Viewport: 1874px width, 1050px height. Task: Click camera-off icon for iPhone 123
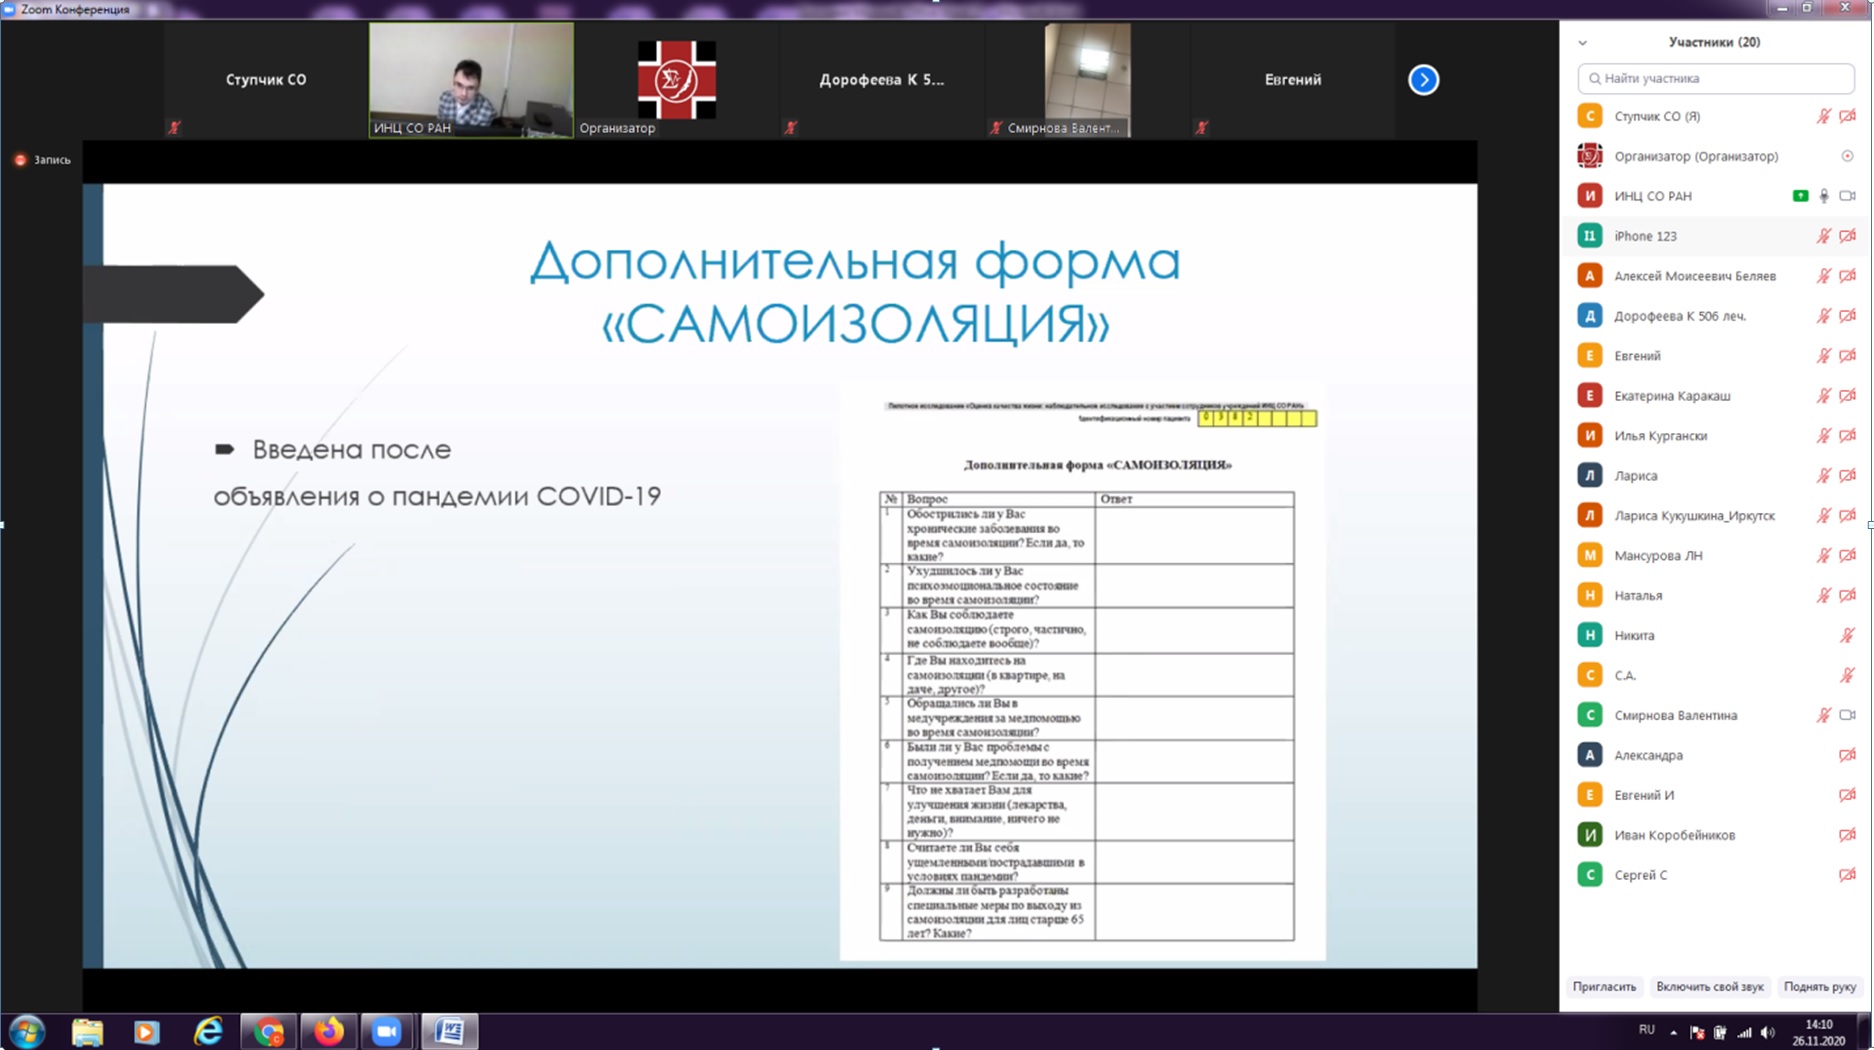coord(1847,236)
